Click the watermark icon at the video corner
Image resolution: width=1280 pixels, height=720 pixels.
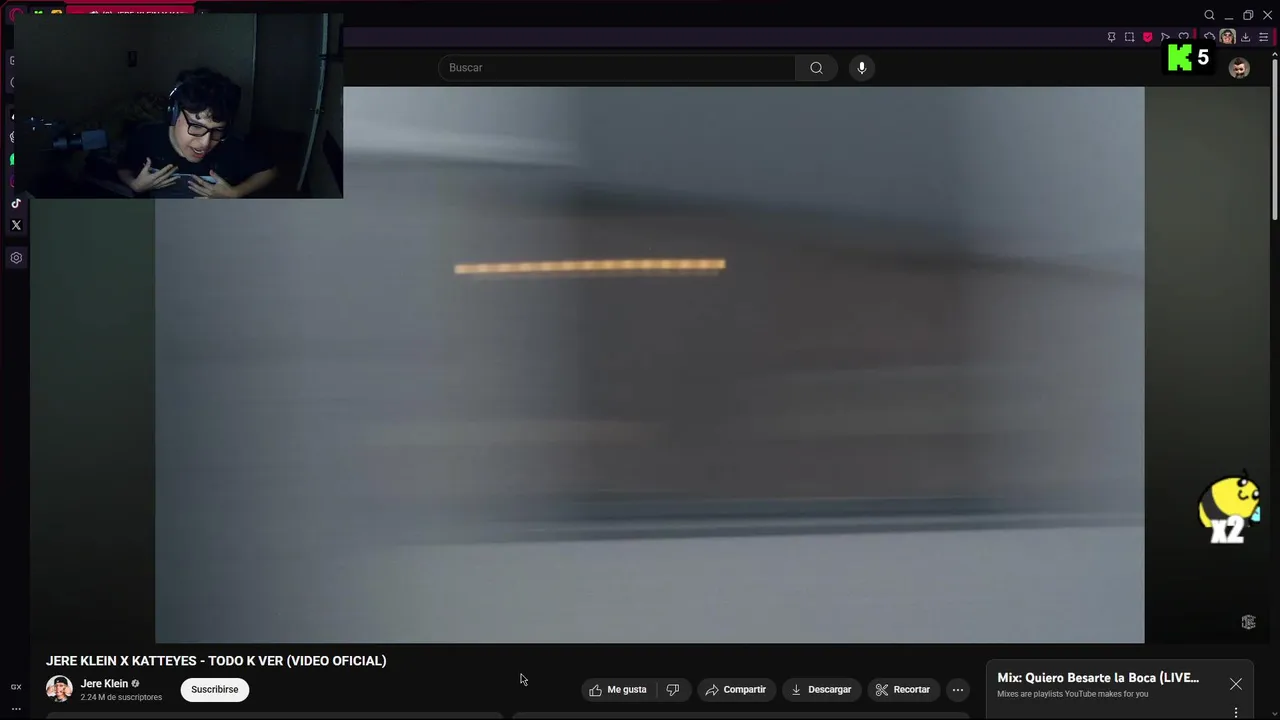click(x=1248, y=622)
